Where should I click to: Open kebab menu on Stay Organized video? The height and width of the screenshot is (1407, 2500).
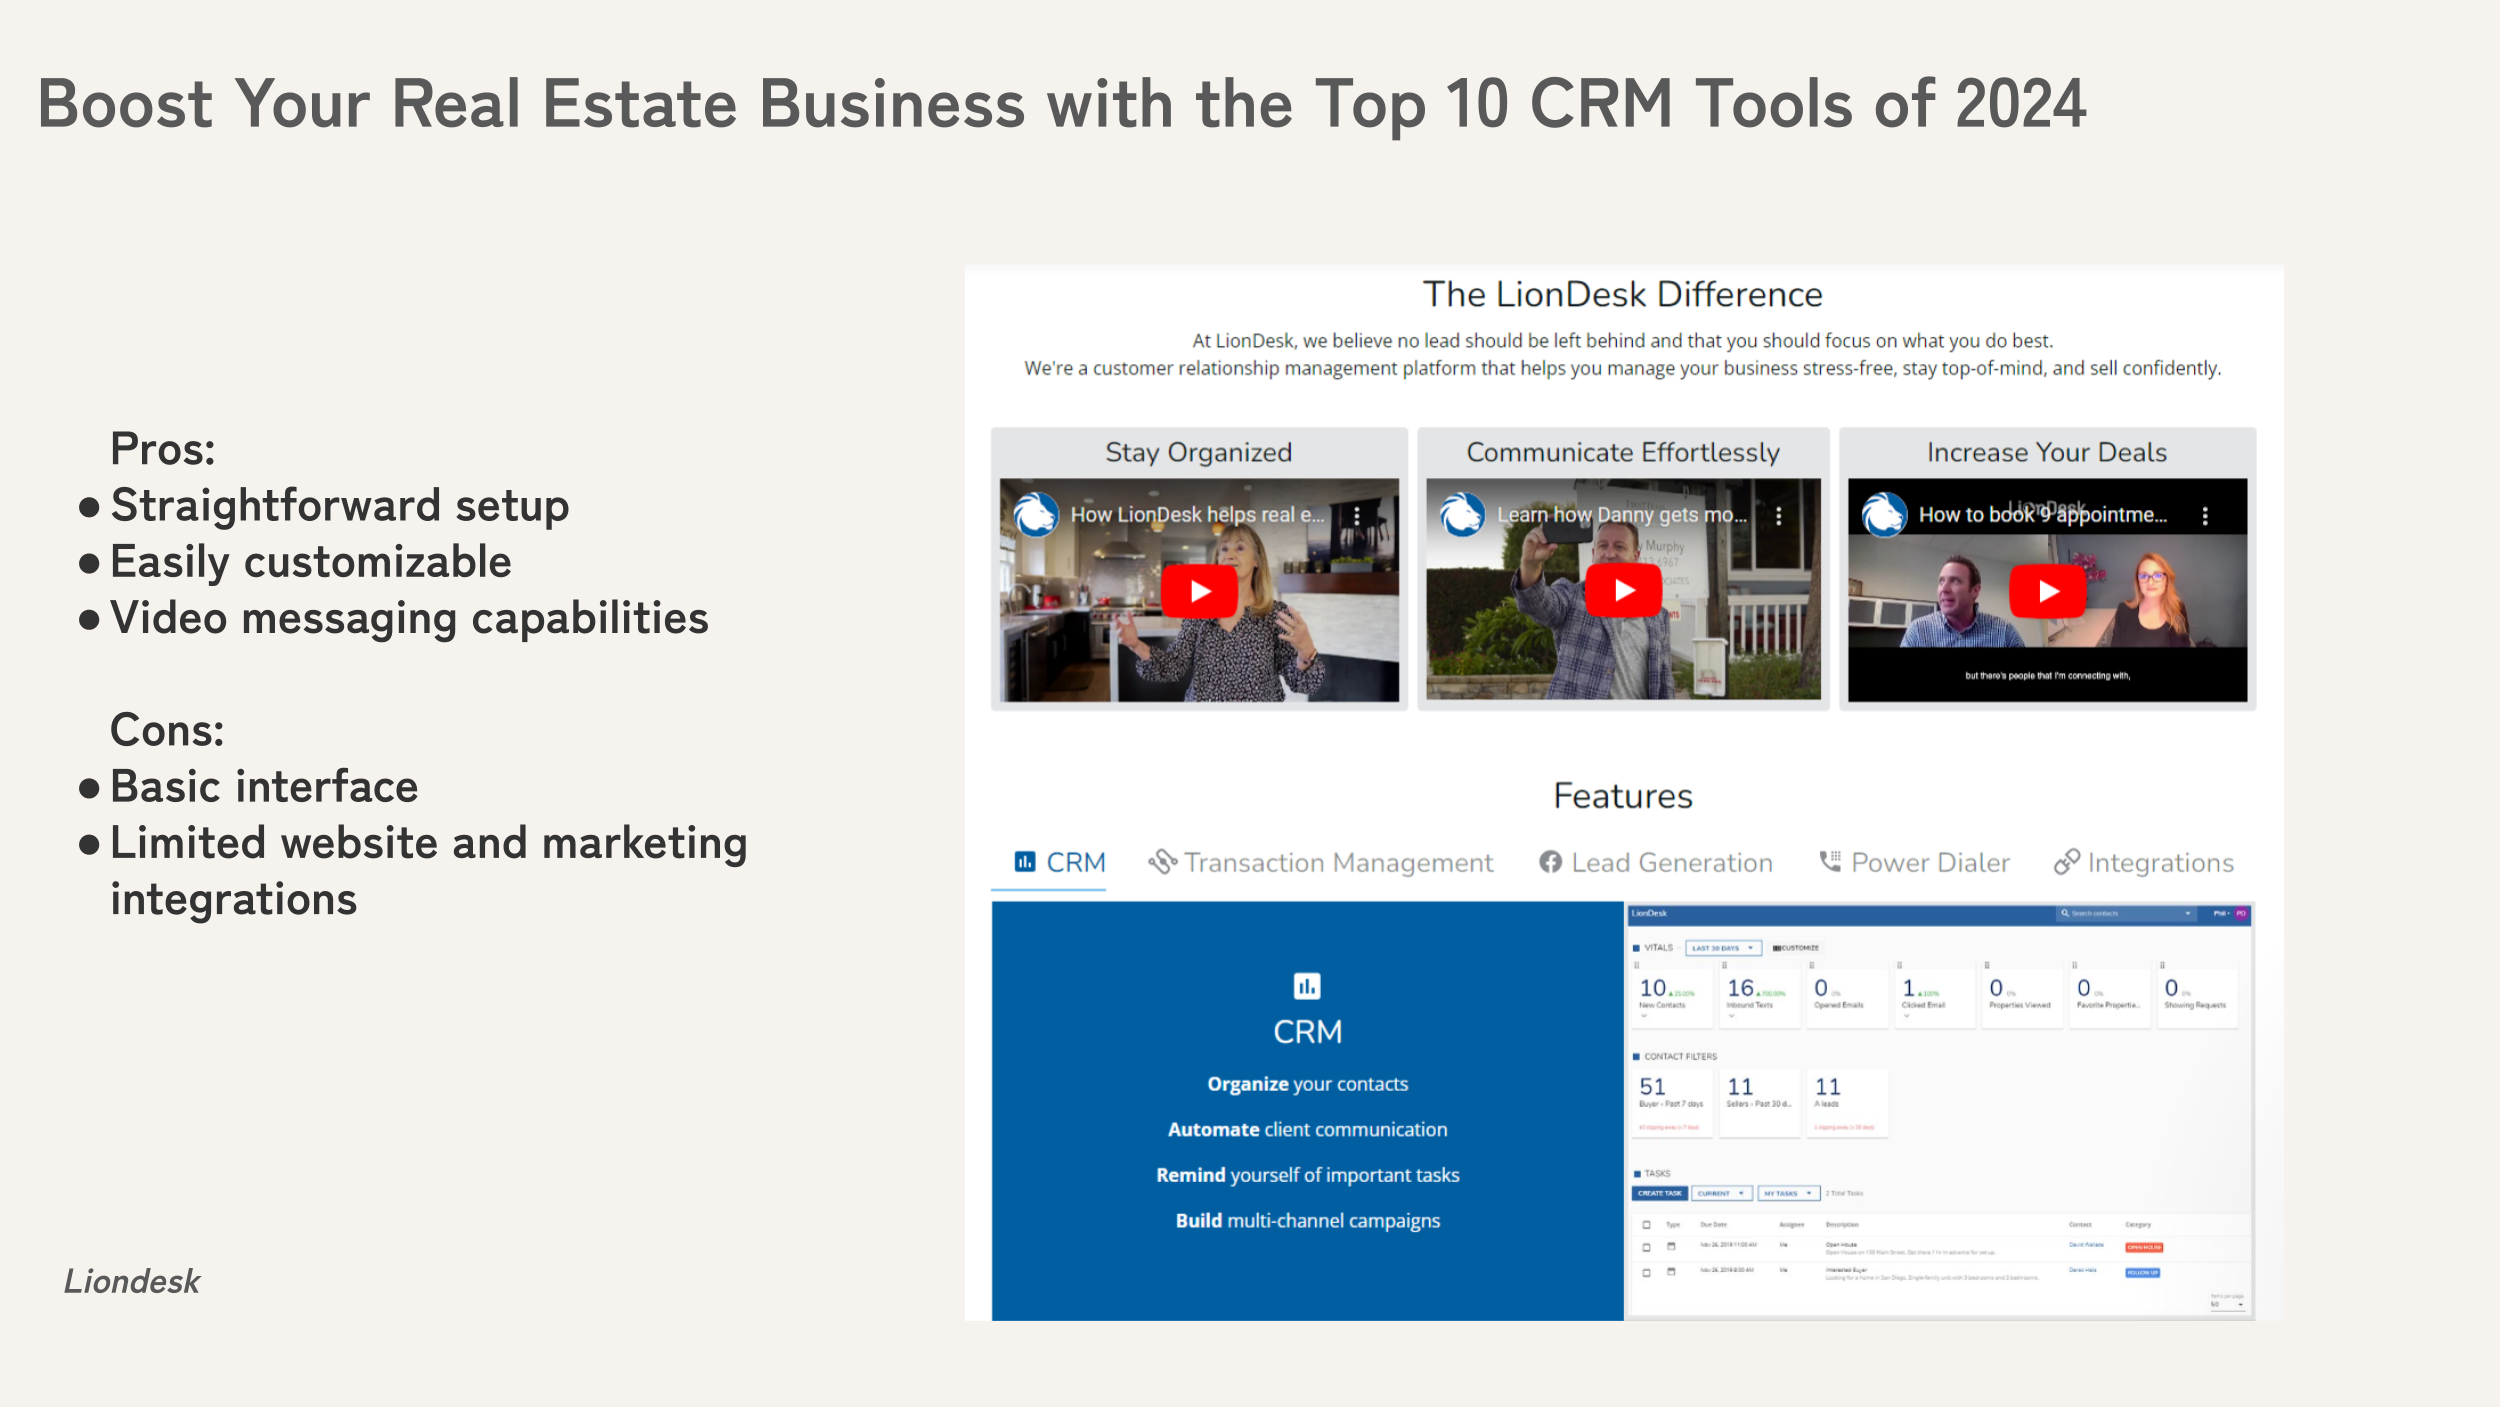point(1357,516)
